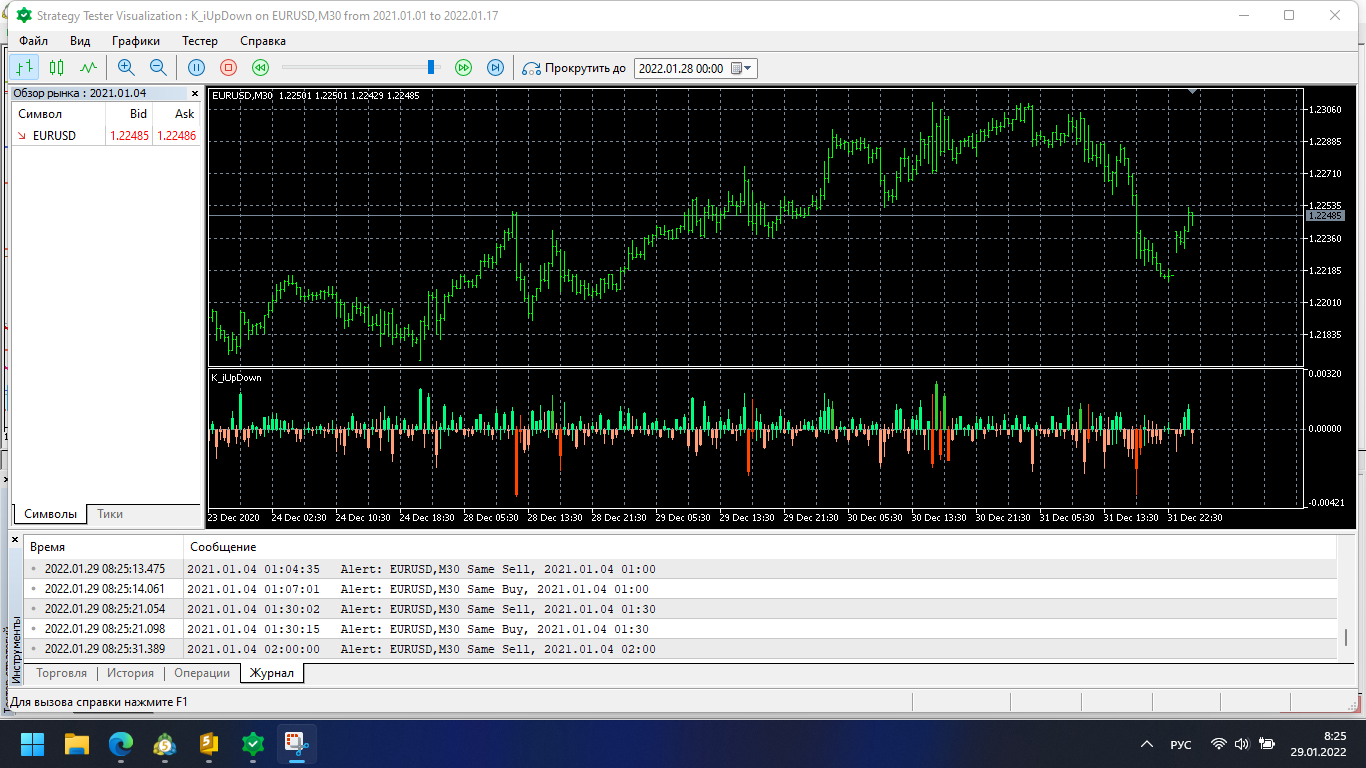The height and width of the screenshot is (768, 1366).
Task: Open the Тестер menu
Action: [200, 41]
